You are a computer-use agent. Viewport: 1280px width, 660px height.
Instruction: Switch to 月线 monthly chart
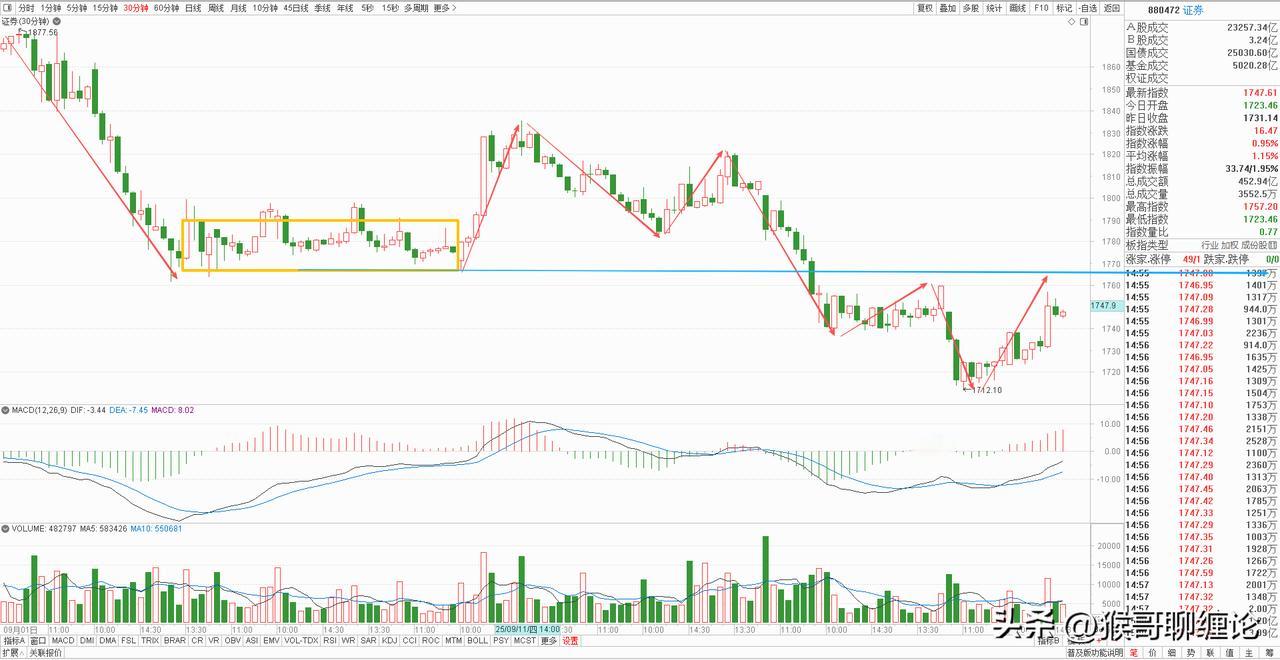point(238,8)
